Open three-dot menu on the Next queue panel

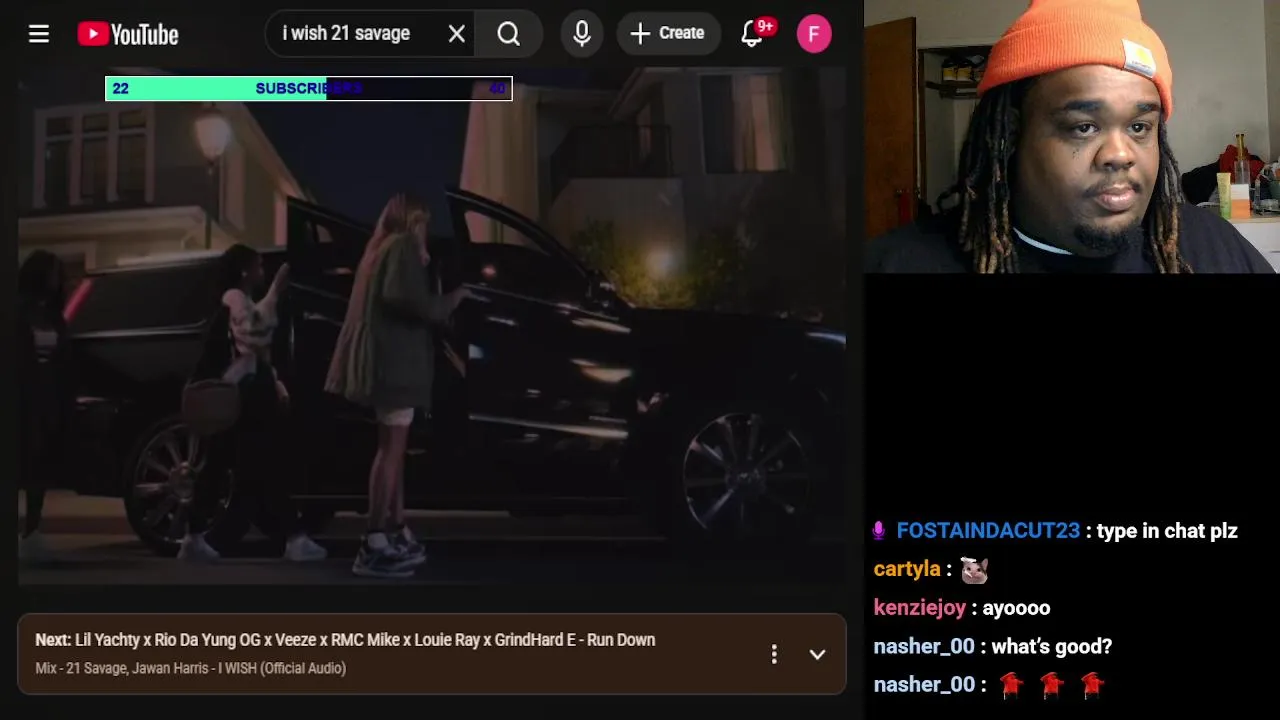coord(774,654)
